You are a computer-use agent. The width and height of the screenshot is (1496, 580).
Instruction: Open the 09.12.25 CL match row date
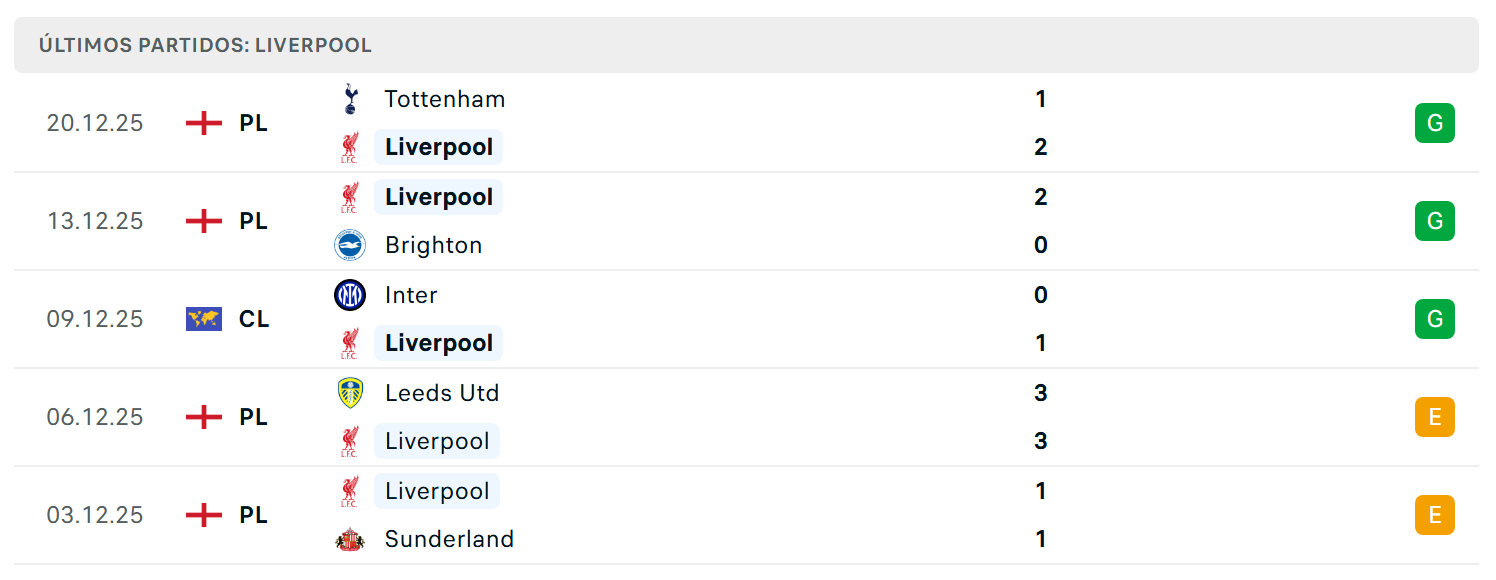pos(95,319)
